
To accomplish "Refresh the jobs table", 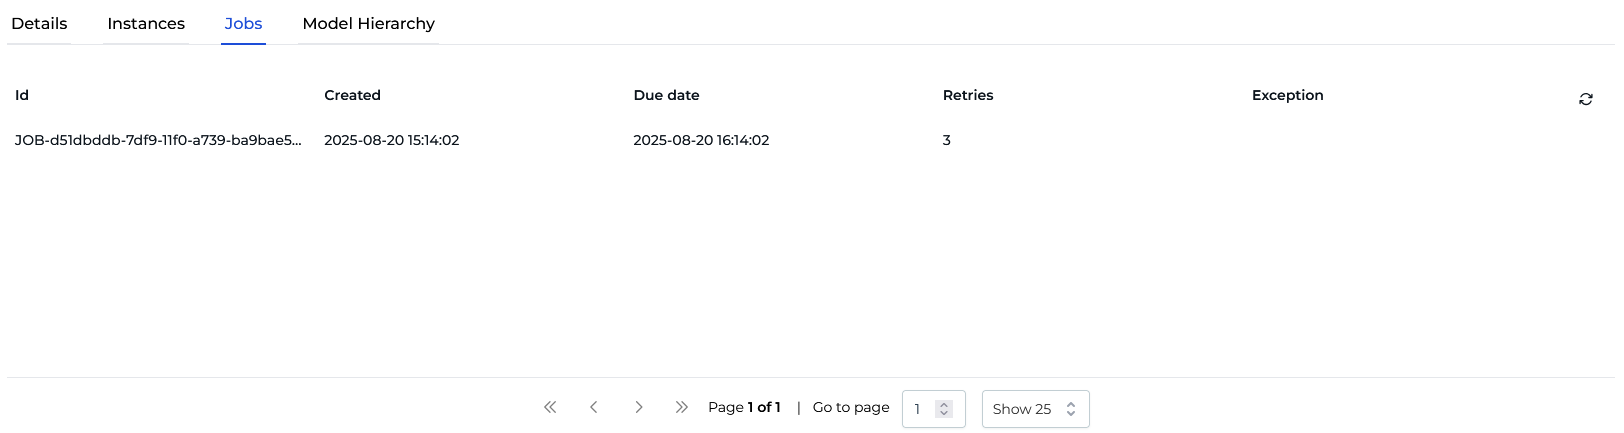I will coord(1585,99).
